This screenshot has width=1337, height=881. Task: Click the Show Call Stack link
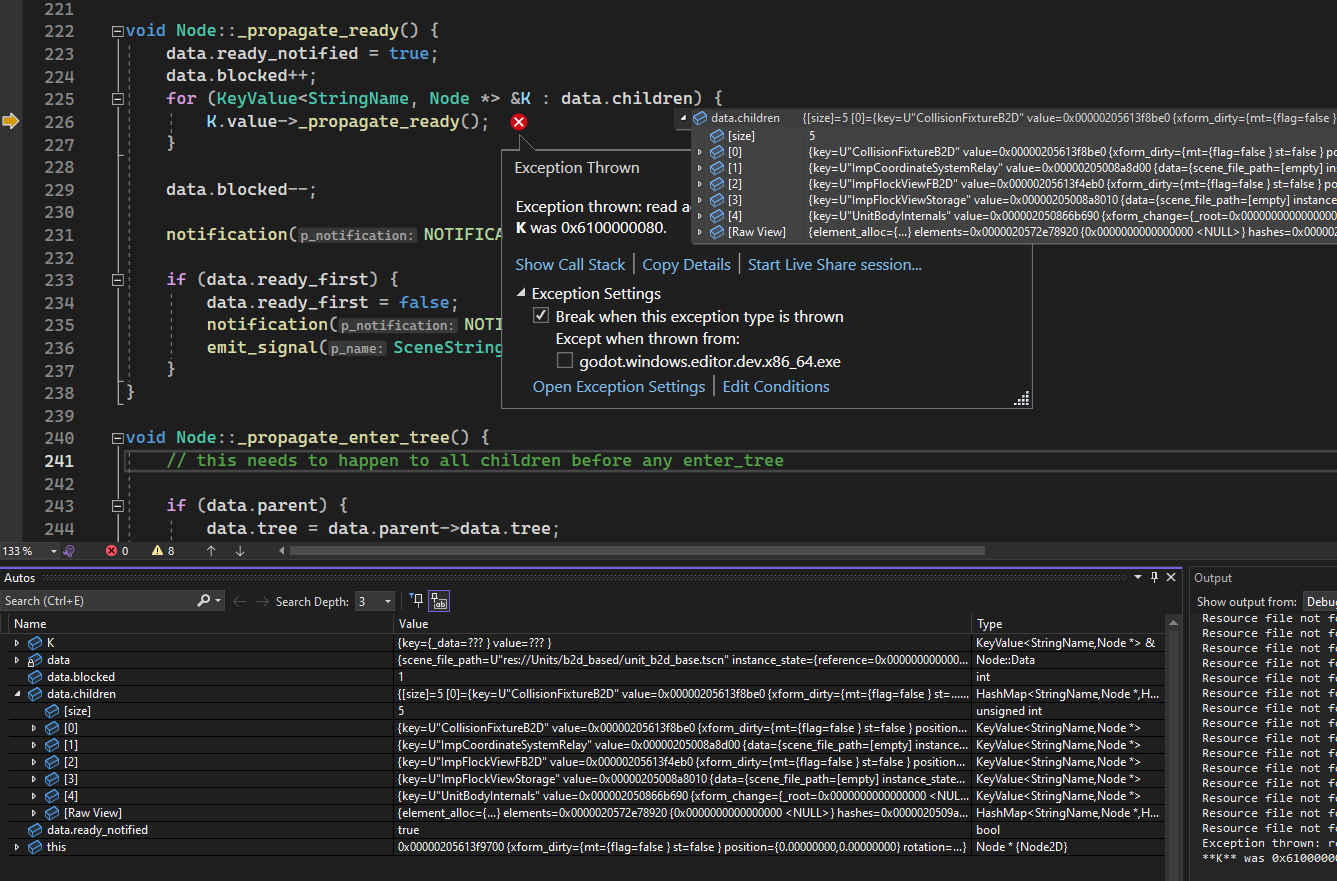pyautogui.click(x=570, y=264)
